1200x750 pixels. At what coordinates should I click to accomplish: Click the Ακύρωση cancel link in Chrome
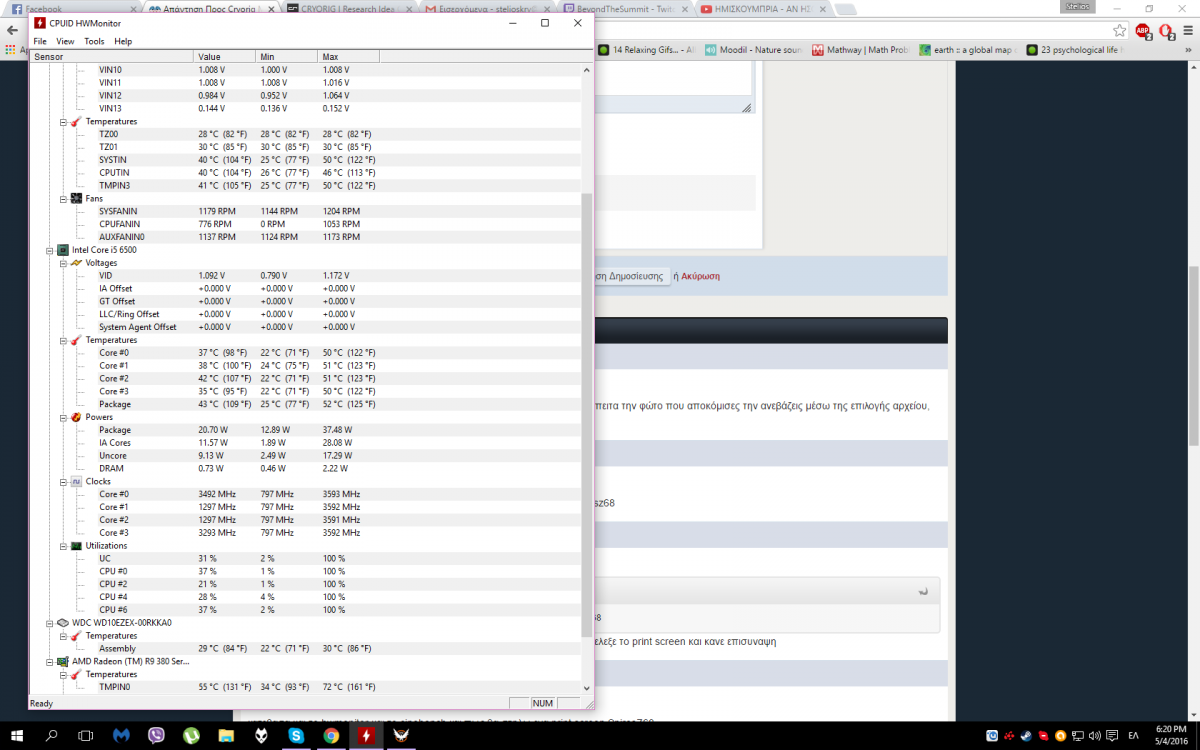coord(700,276)
